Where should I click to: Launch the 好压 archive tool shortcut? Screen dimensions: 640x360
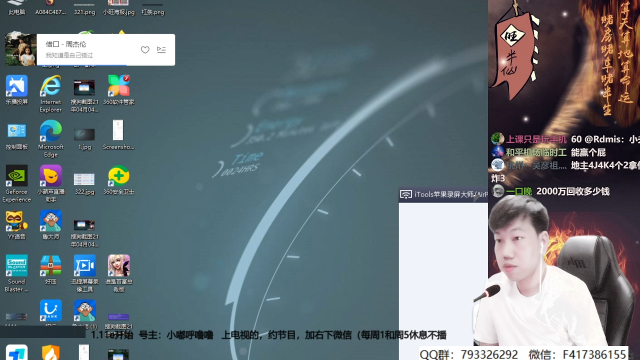click(51, 269)
